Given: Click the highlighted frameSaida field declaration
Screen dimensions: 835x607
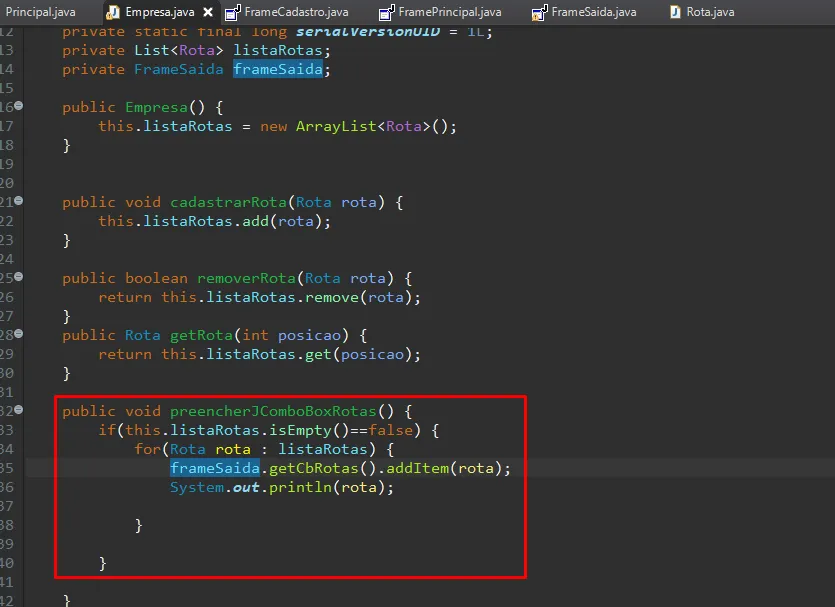Looking at the screenshot, I should [x=278, y=69].
